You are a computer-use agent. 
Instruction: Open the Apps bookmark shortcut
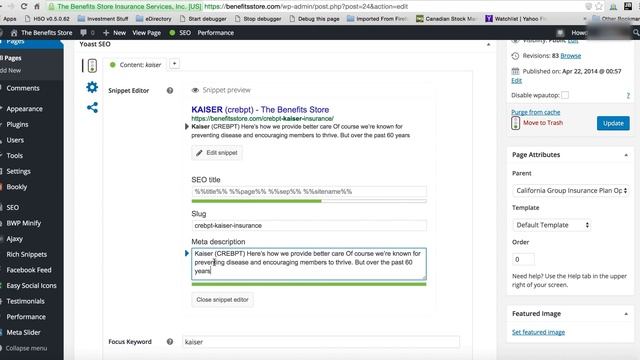coord(9,18)
